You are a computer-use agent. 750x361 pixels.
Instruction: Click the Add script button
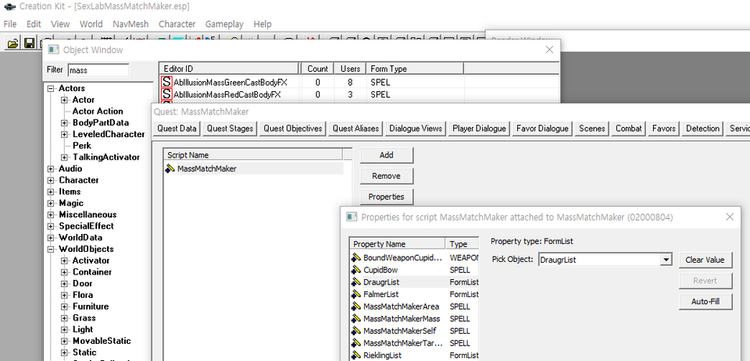(x=386, y=155)
